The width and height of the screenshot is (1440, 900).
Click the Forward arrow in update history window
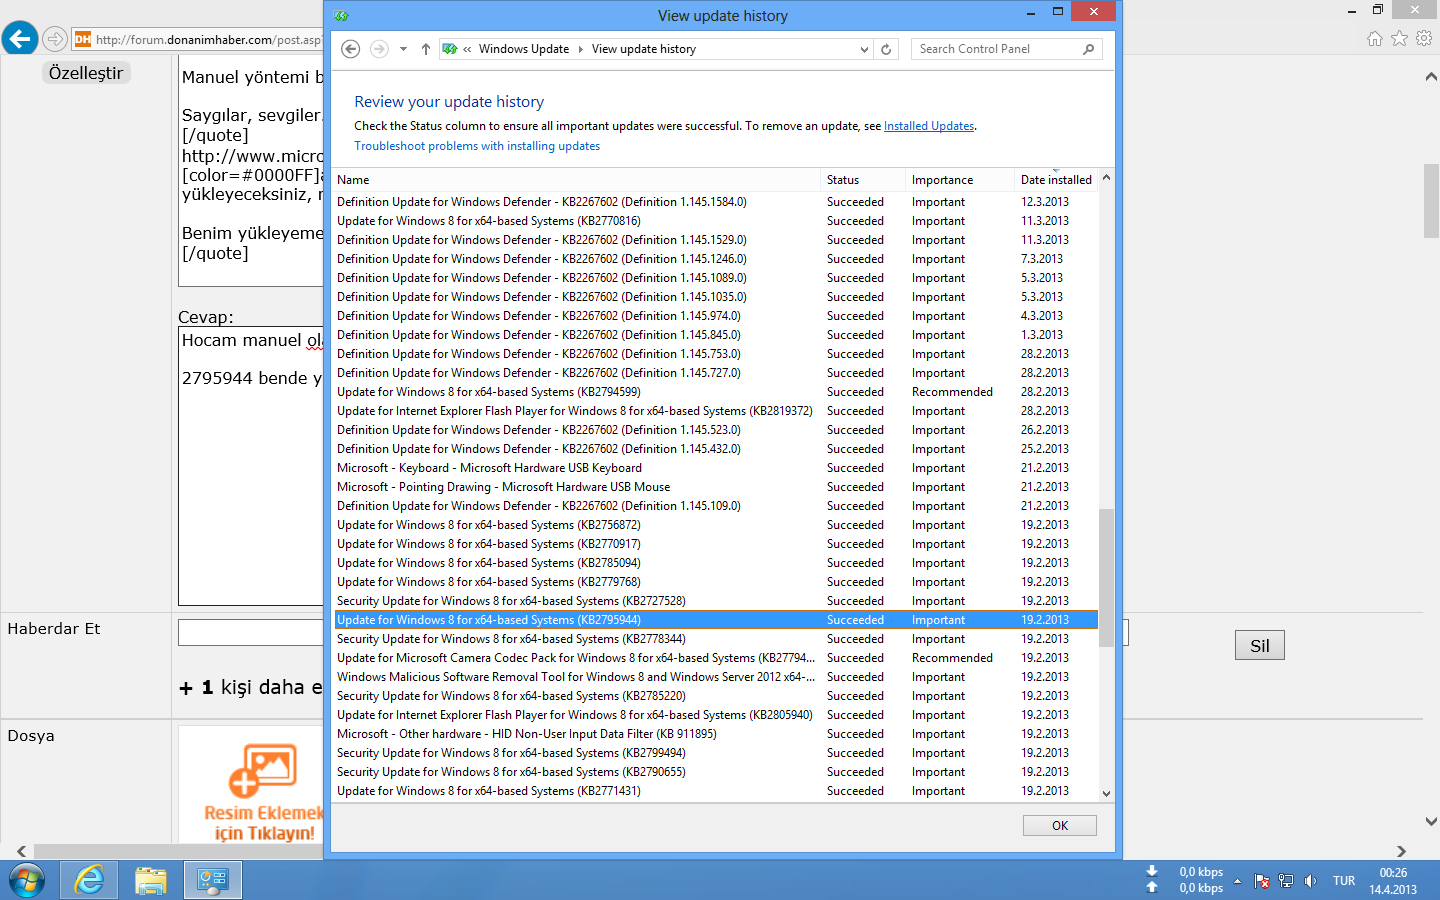tap(379, 49)
